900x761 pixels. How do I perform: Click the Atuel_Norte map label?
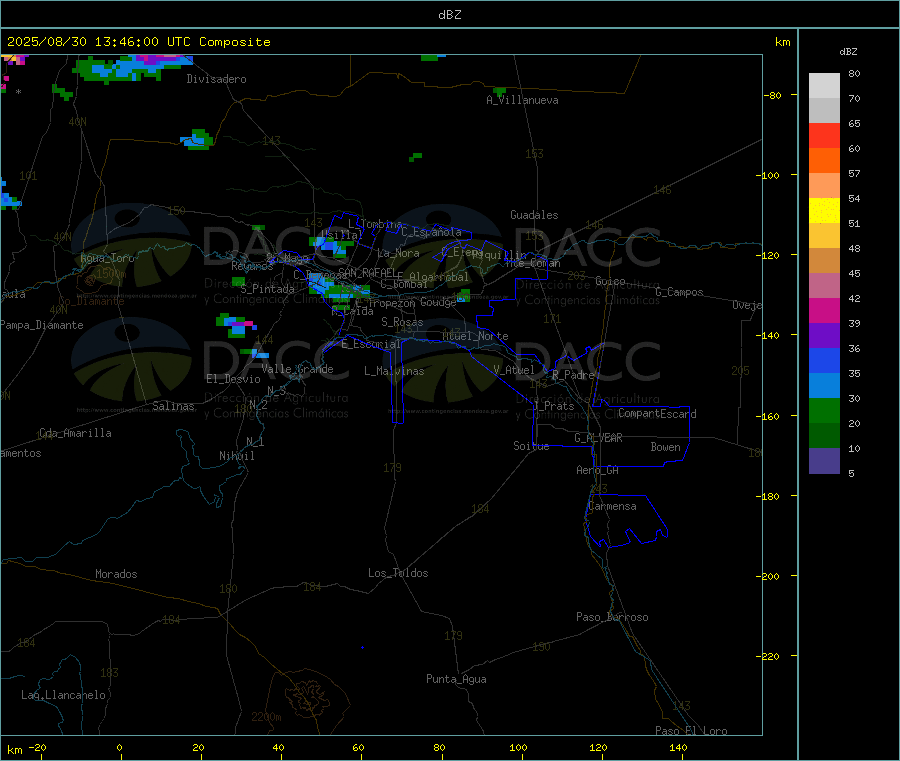coord(475,336)
